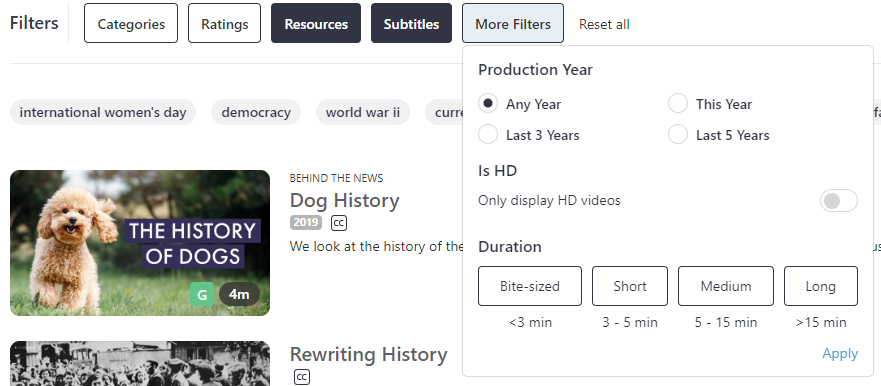Screen dimensions: 881x386
Task: Click the Reset all link
Action: [x=604, y=24]
